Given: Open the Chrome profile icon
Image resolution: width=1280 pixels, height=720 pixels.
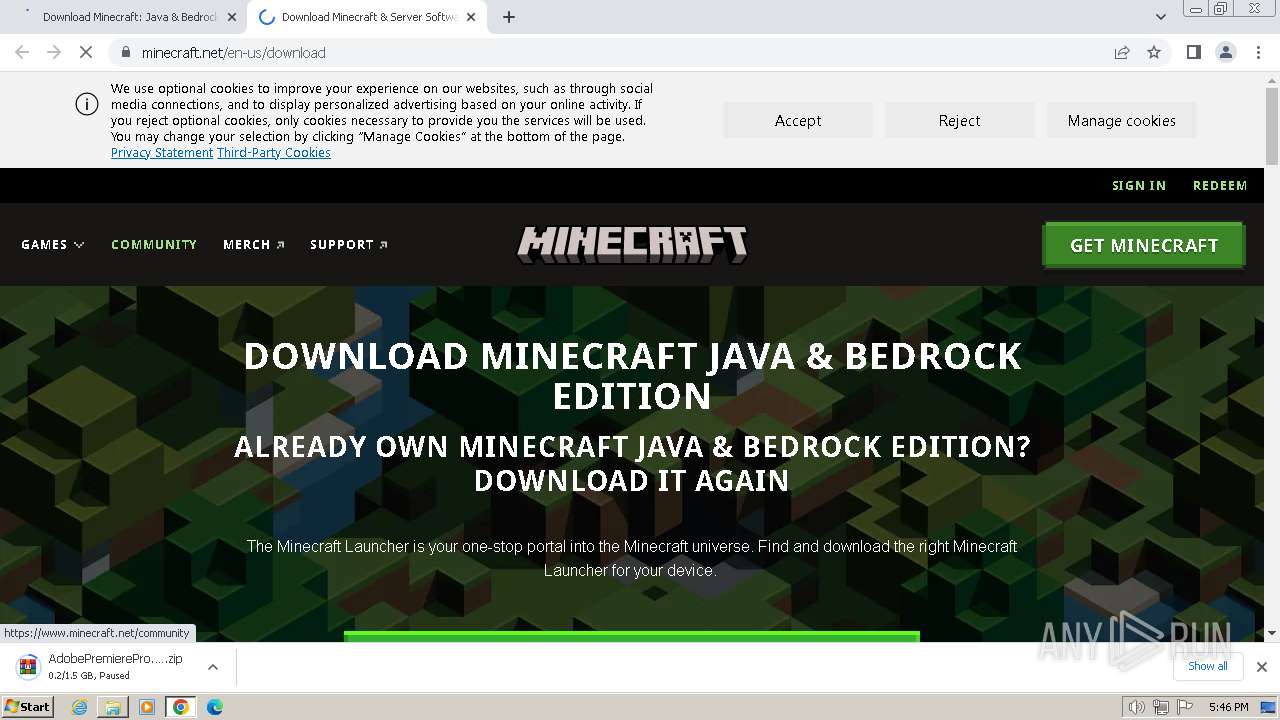Looking at the screenshot, I should 1226,52.
